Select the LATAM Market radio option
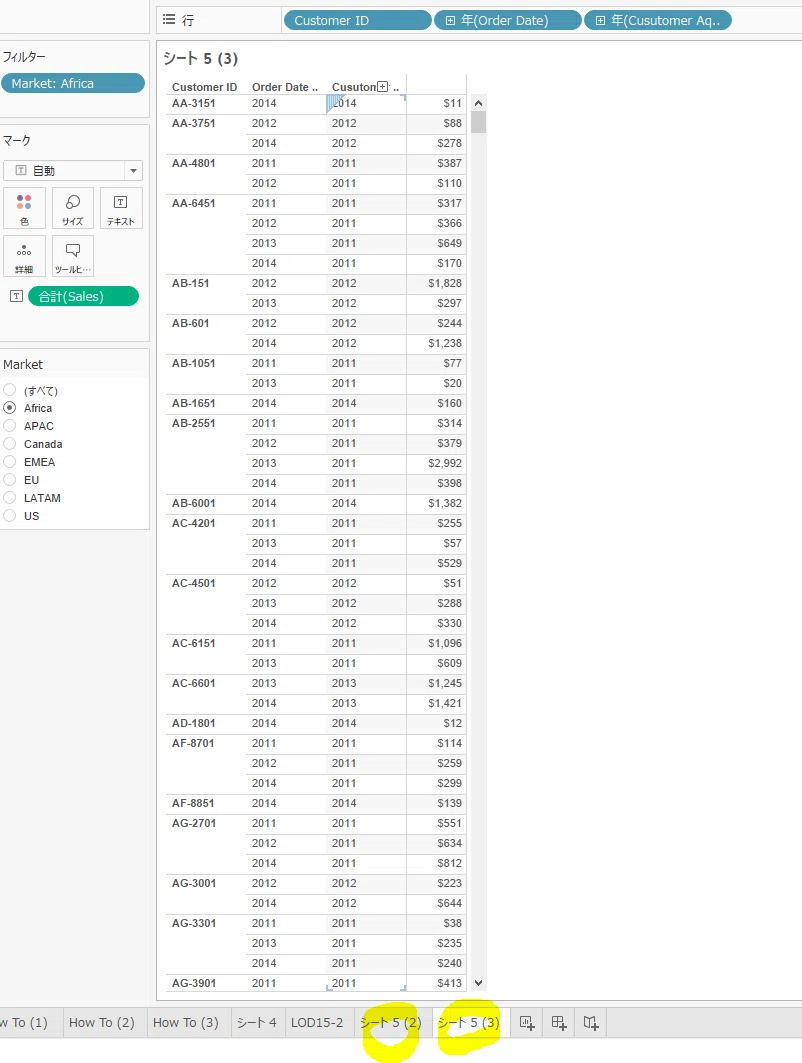This screenshot has height=1063, width=802. (x=9, y=498)
